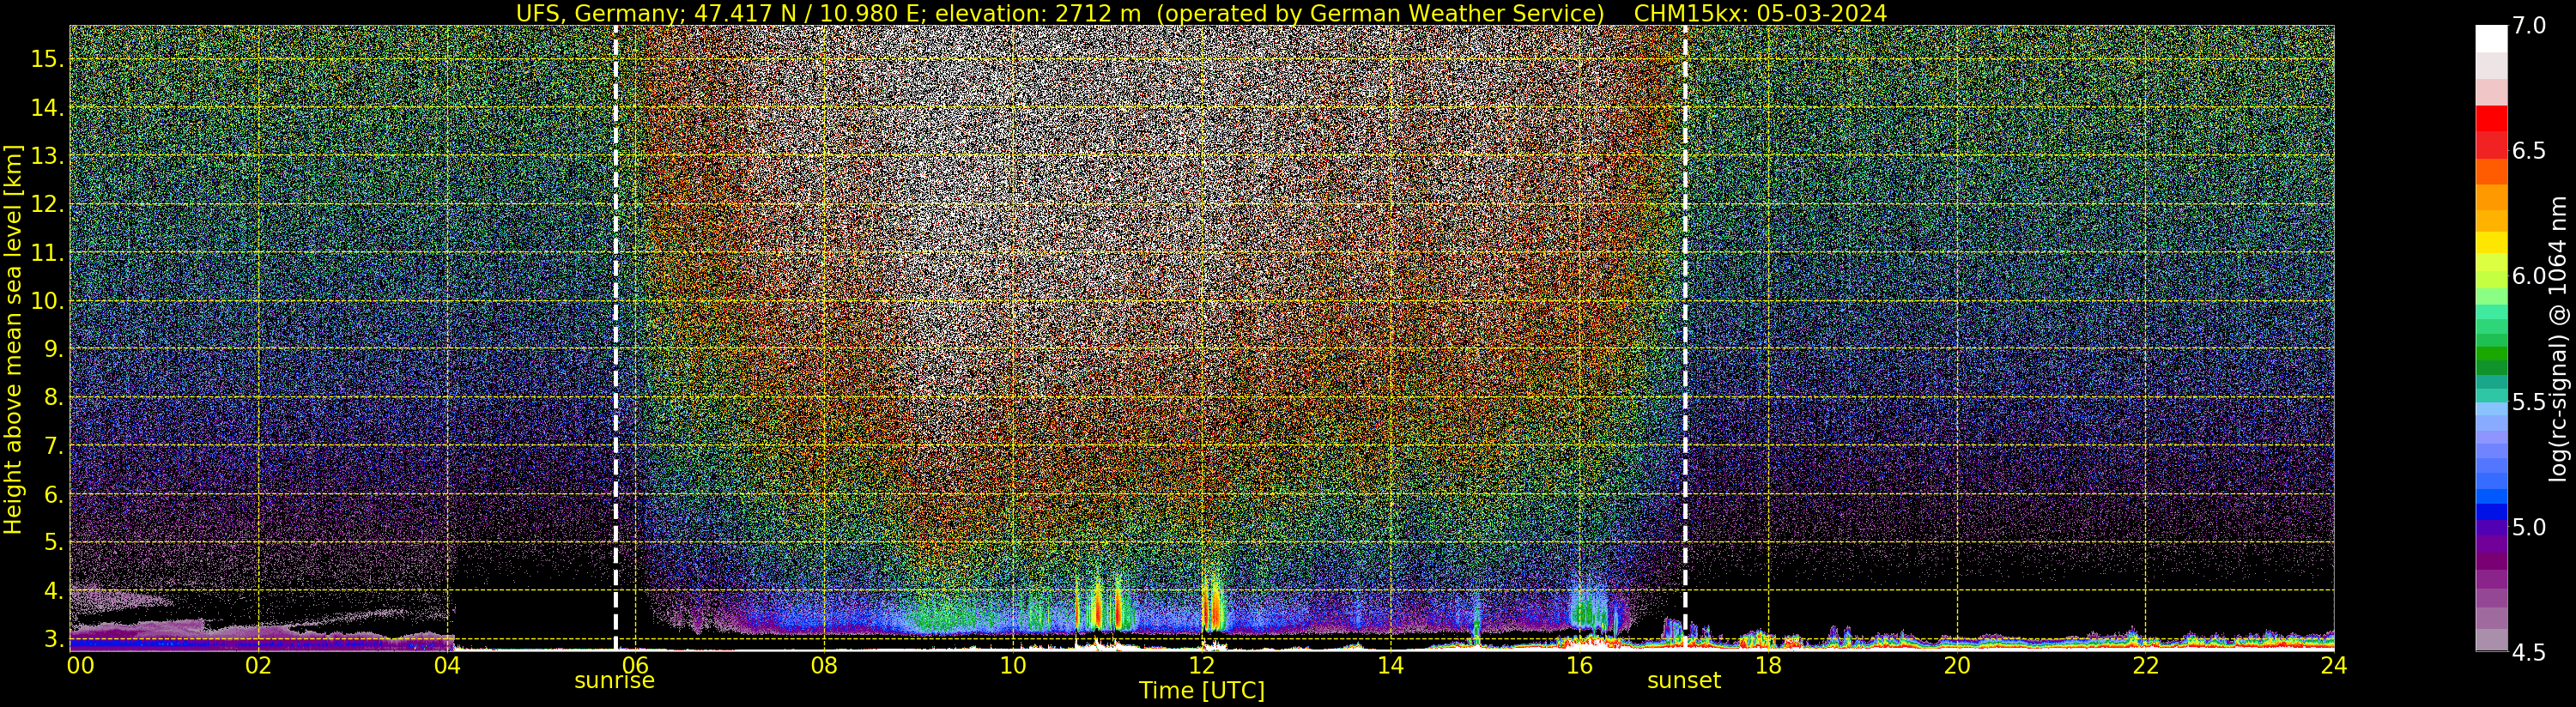This screenshot has width=2576, height=707.
Task: Click height axis tick '12.'
Action: pos(47,204)
